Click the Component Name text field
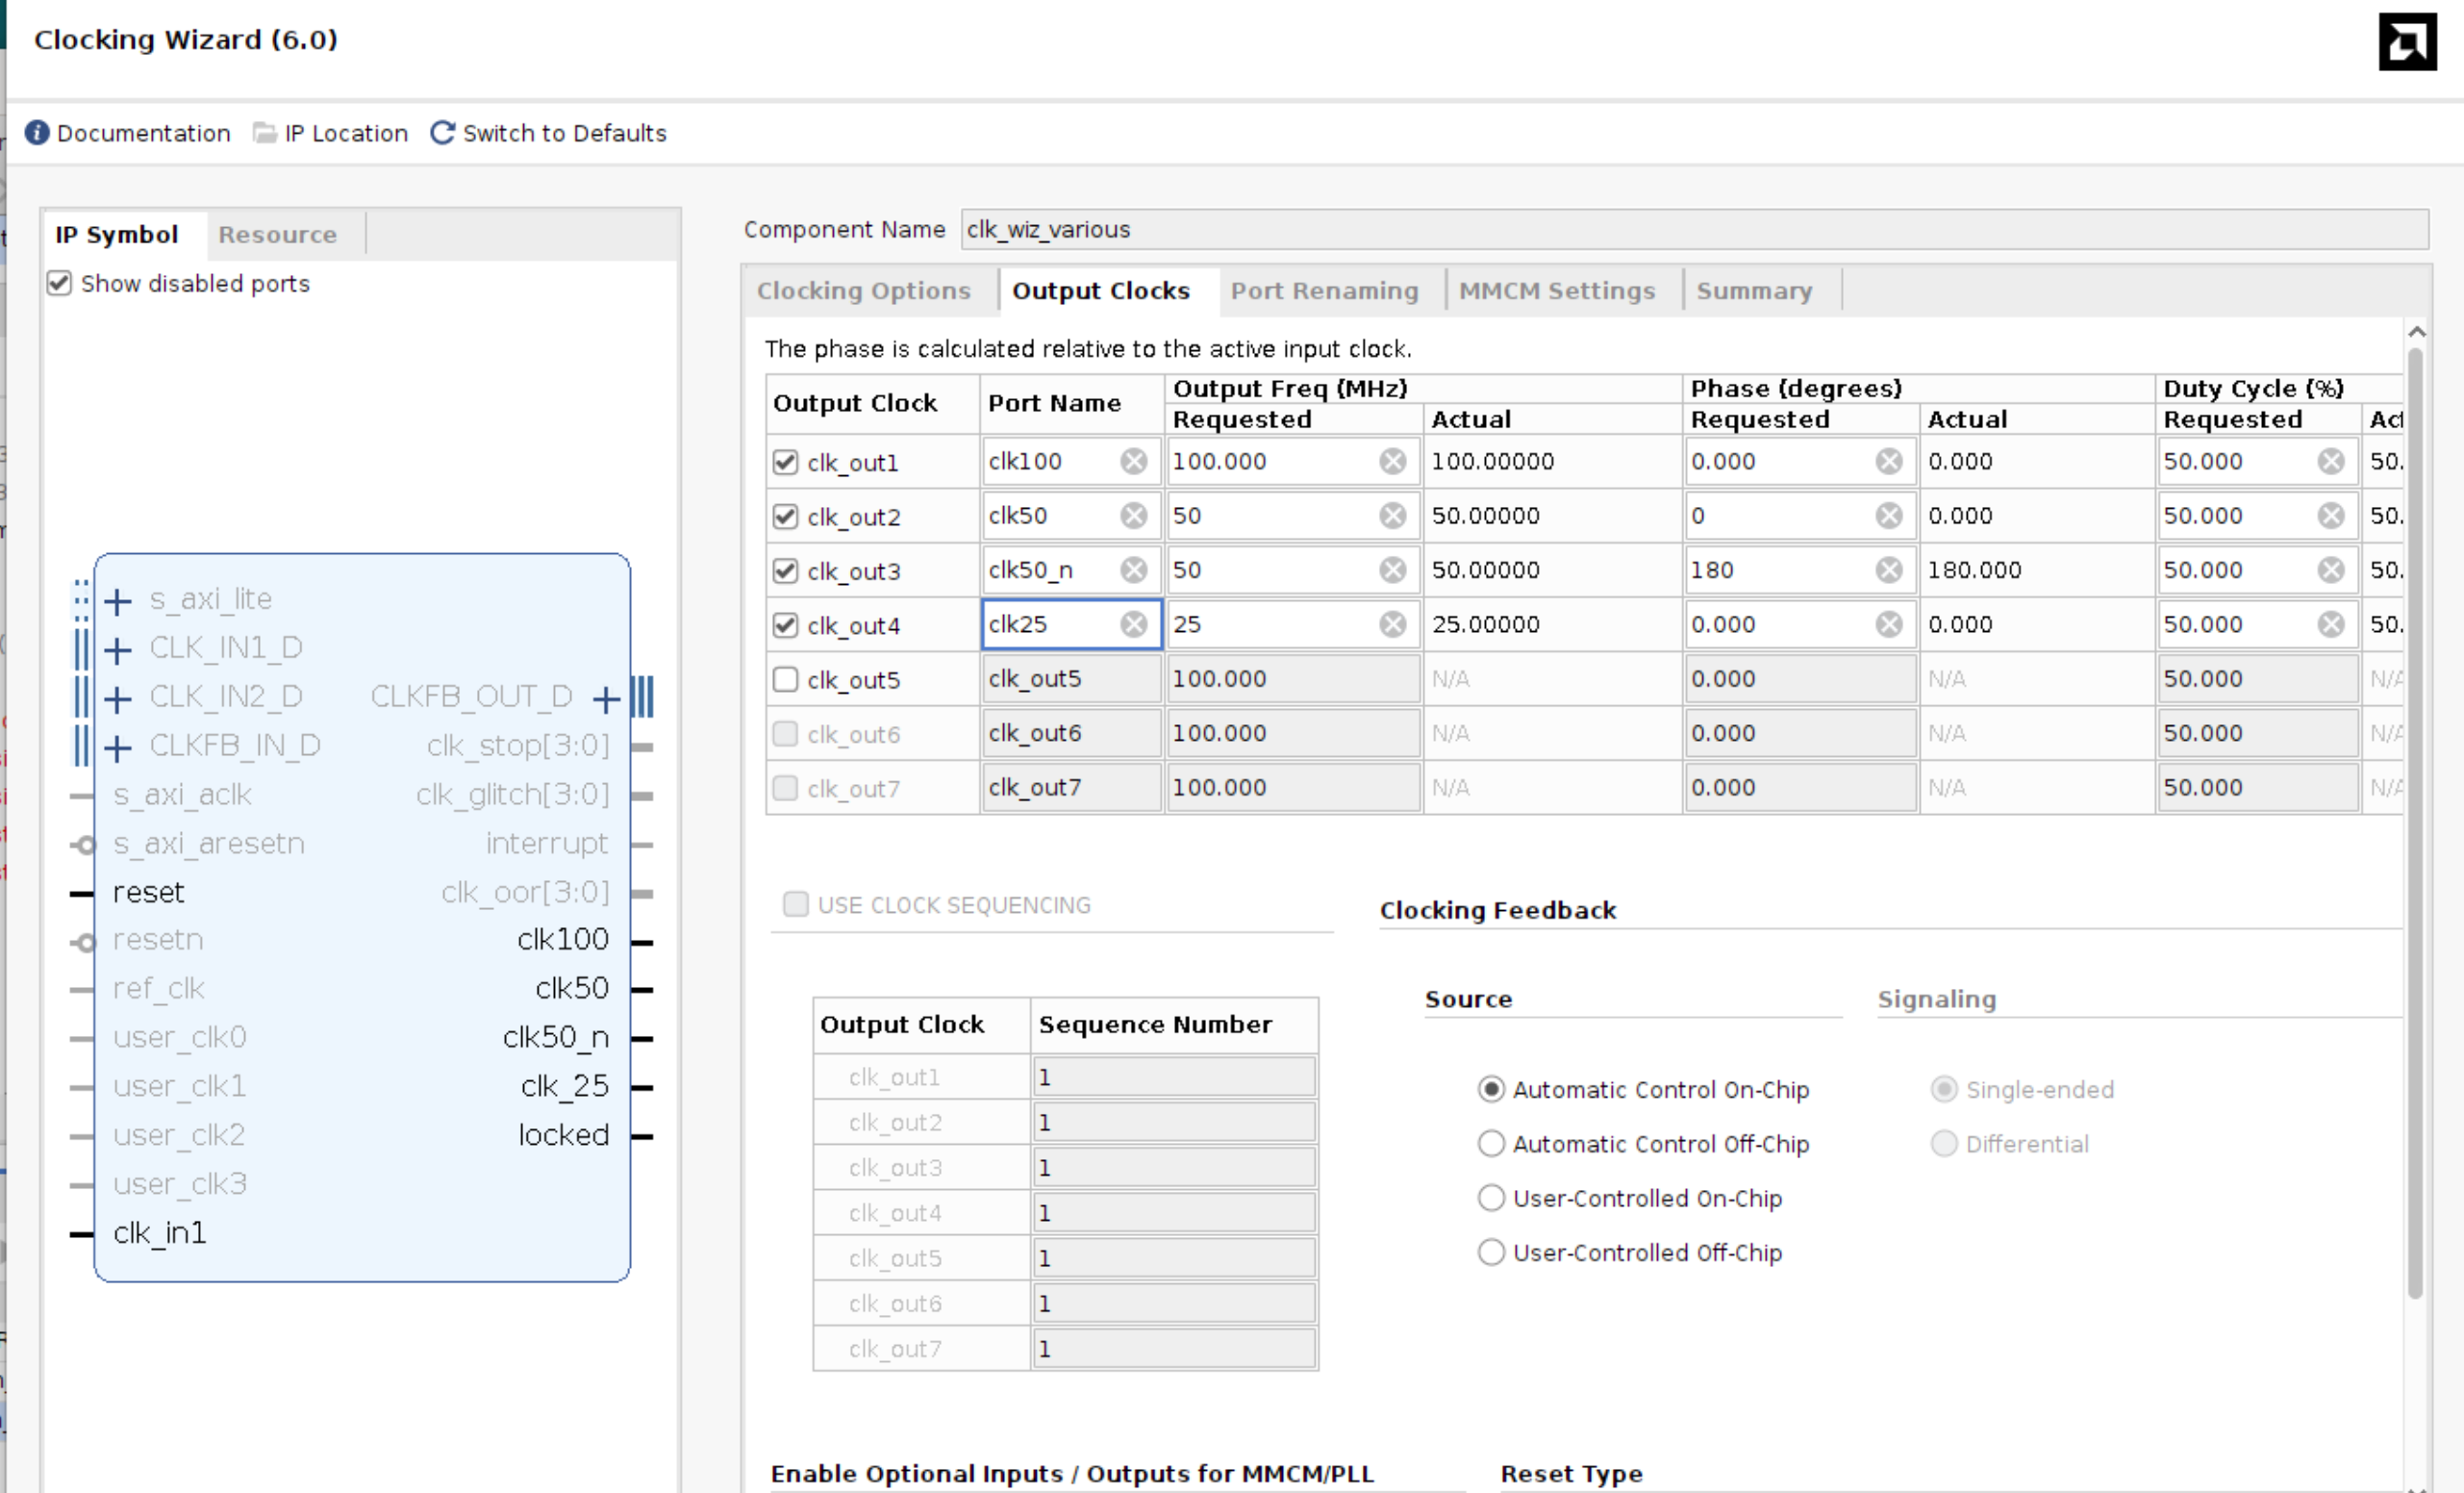 click(1692, 230)
